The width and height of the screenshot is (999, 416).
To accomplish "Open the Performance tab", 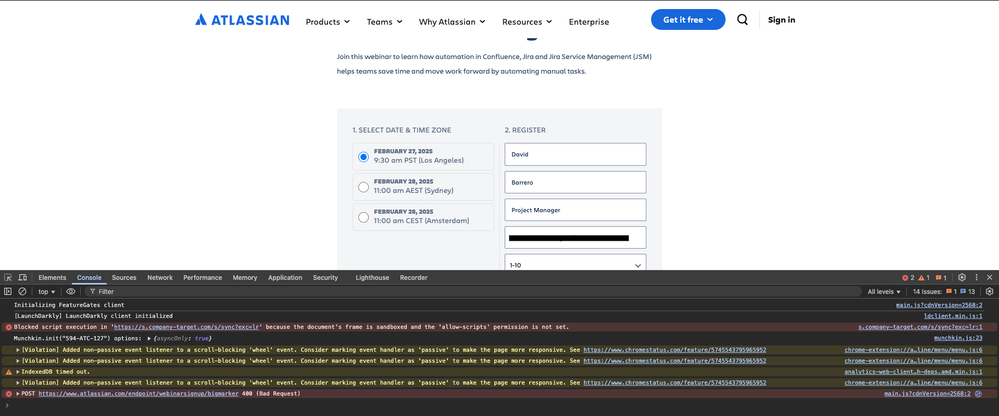I will pos(203,278).
